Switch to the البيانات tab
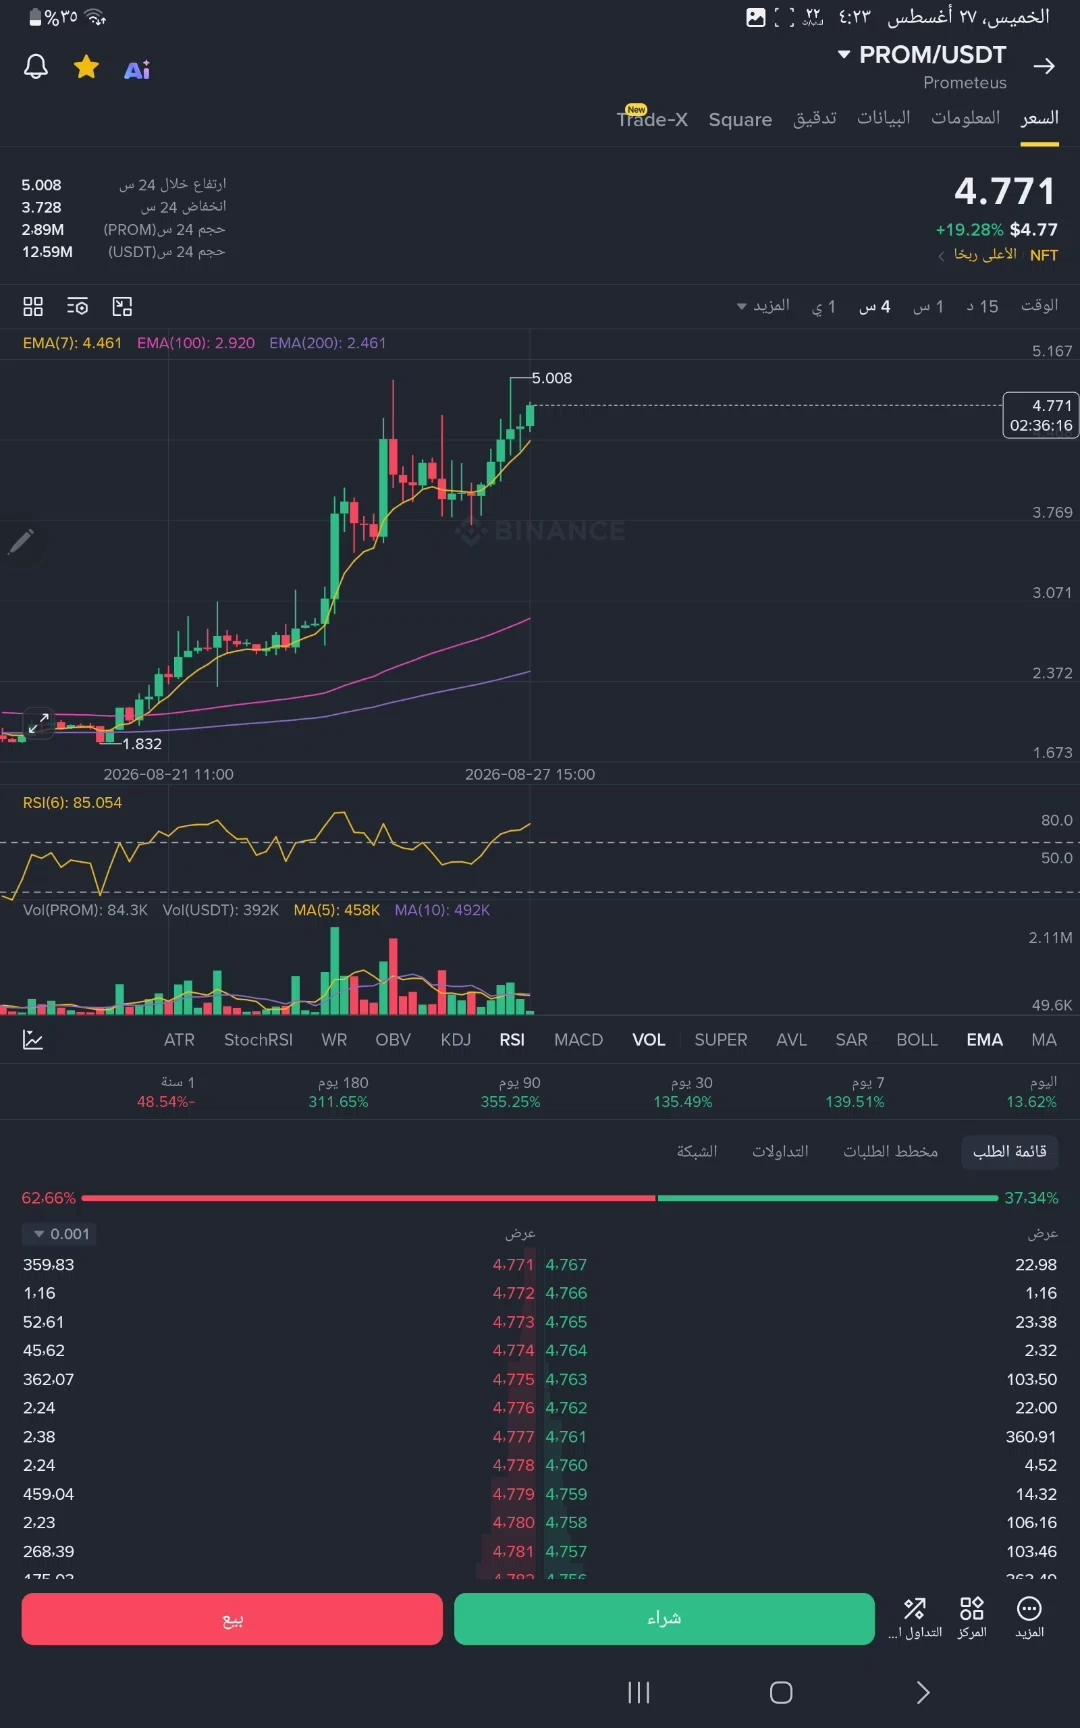Image resolution: width=1080 pixels, height=1728 pixels. pyautogui.click(x=883, y=118)
